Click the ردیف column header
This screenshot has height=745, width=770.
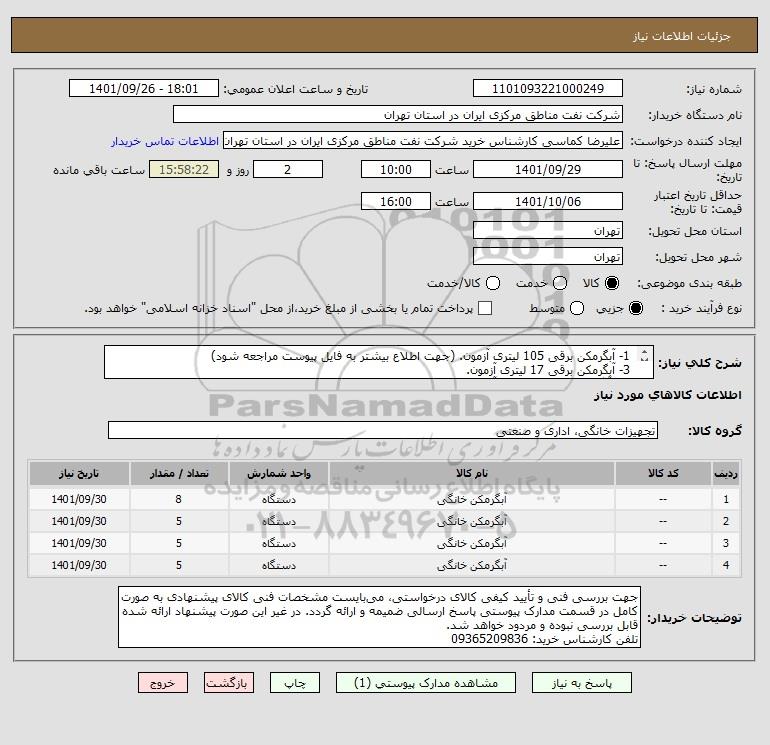[x=726, y=473]
